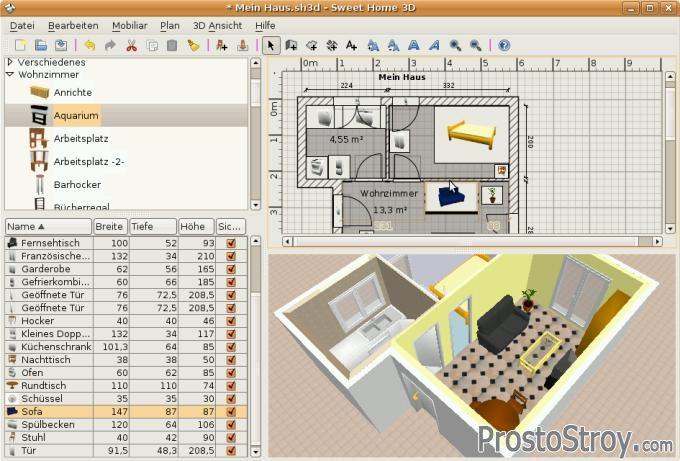680x461 pixels.
Task: Add furniture to home from toolbar
Action: click(222, 45)
